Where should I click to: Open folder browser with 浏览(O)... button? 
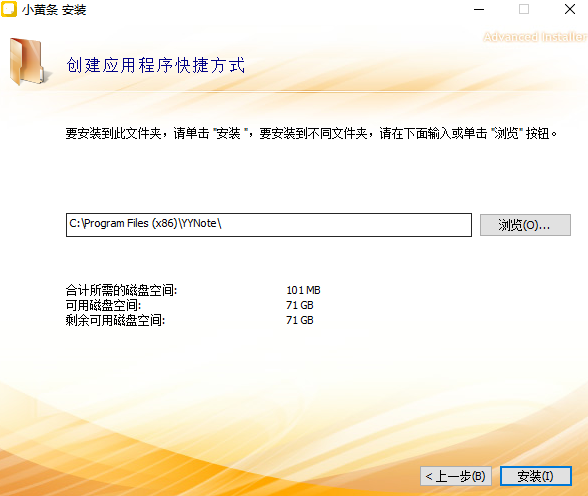(525, 225)
